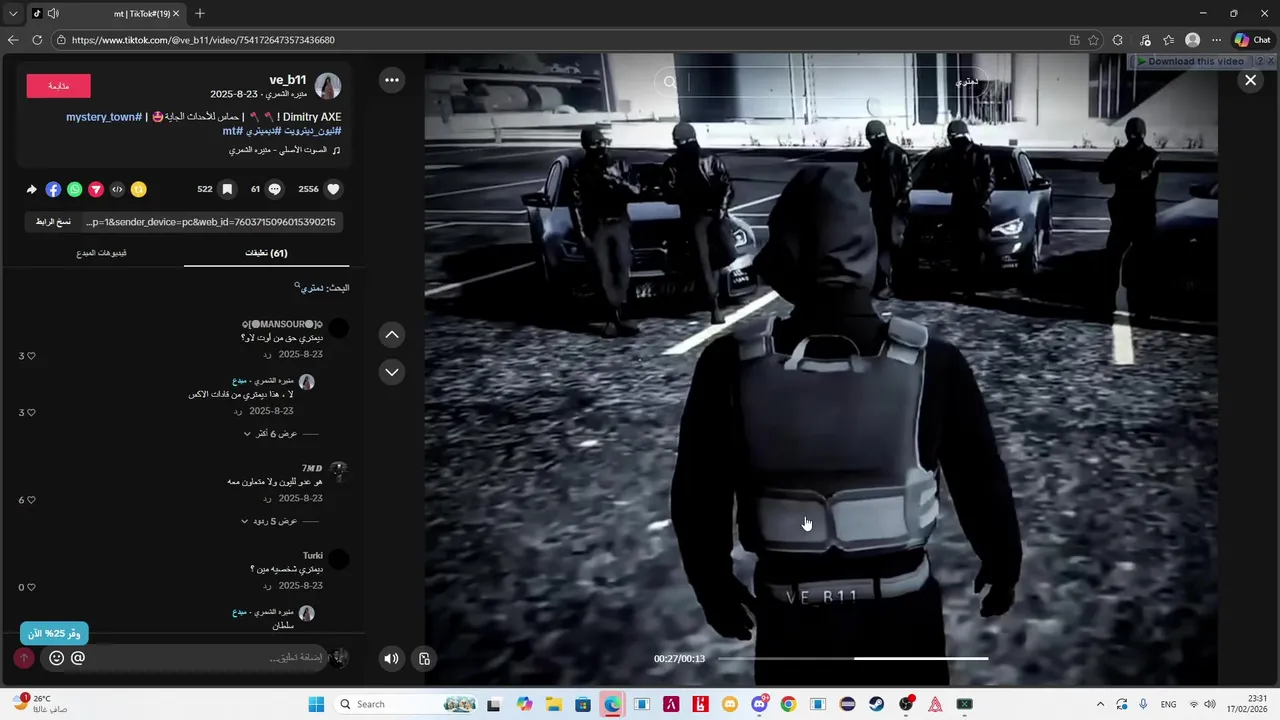Open the #mystery_town hashtag
Screen dimensions: 1280x720
pyautogui.click(x=104, y=117)
